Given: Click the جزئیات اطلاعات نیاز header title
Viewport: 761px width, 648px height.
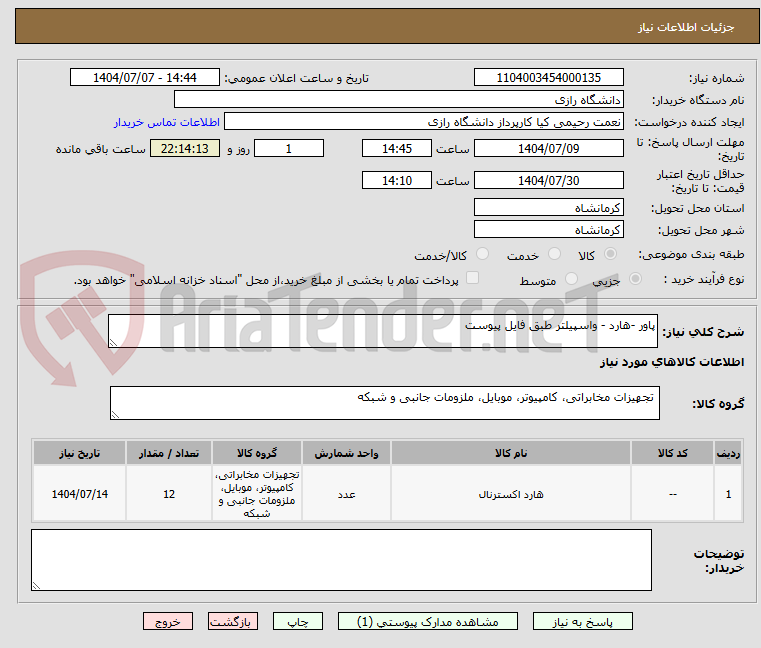Looking at the screenshot, I should point(686,27).
